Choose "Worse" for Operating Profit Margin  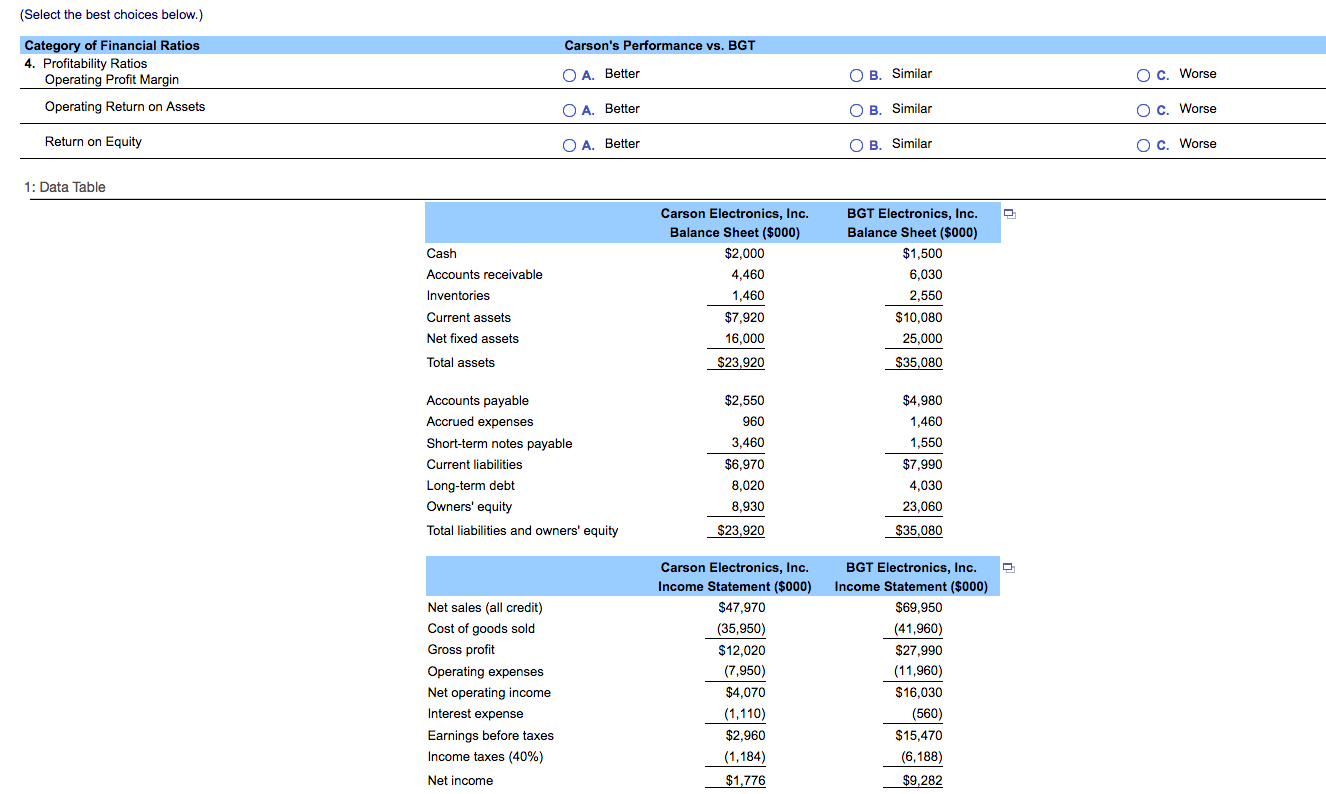click(1143, 74)
